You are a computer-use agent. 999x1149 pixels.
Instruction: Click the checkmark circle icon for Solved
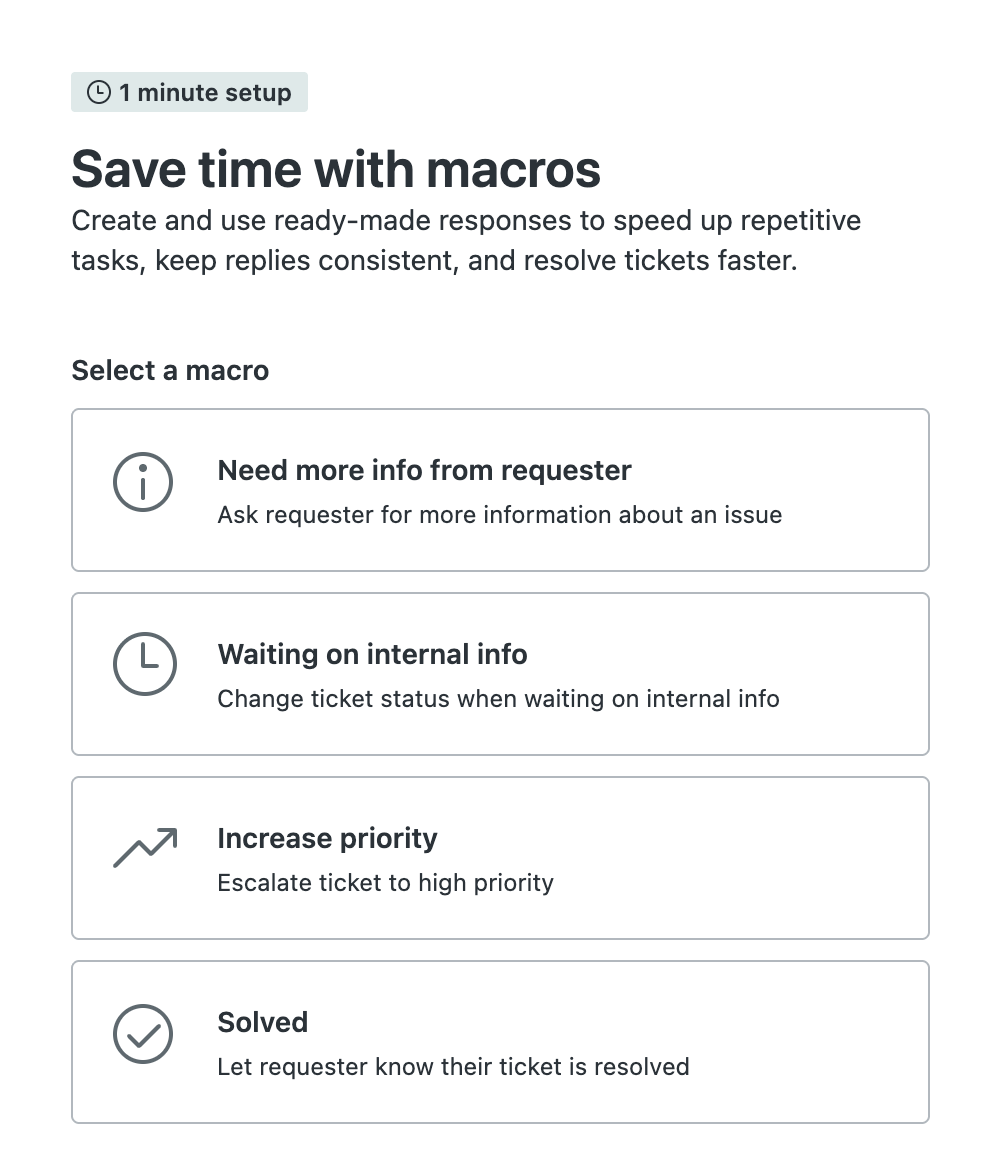143,1033
